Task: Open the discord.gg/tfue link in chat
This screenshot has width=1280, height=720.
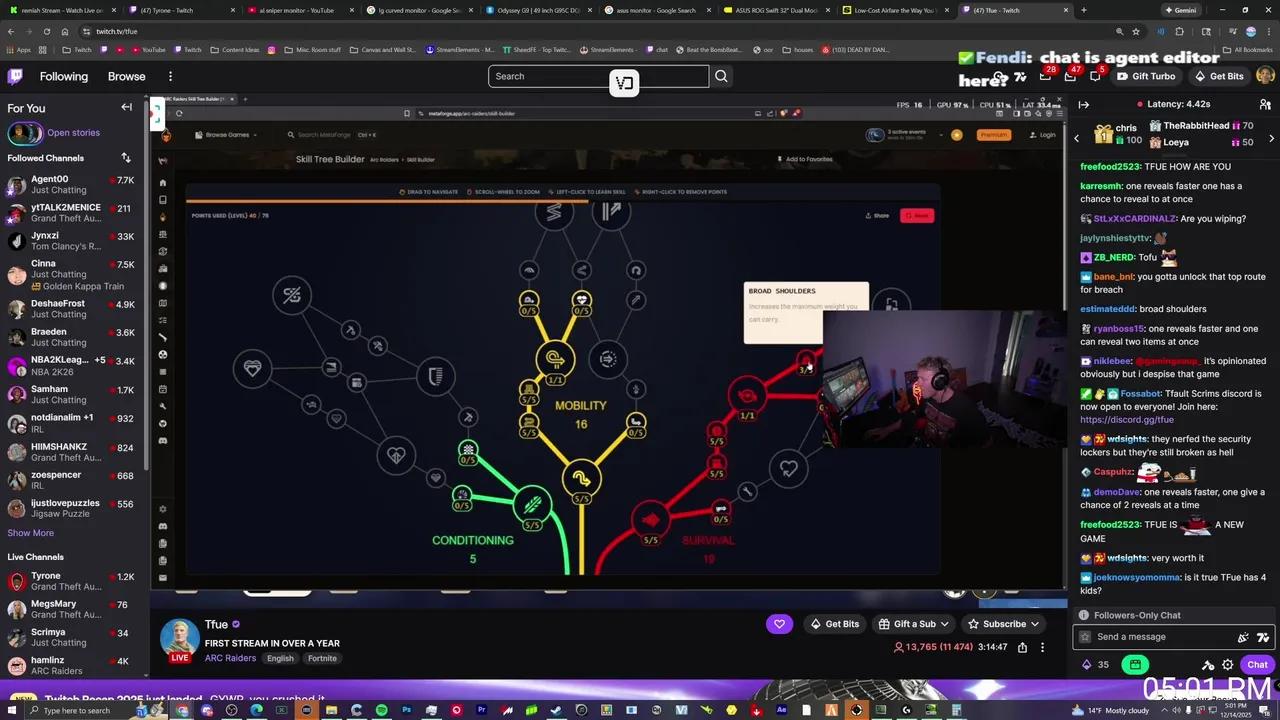Action: (1127, 420)
